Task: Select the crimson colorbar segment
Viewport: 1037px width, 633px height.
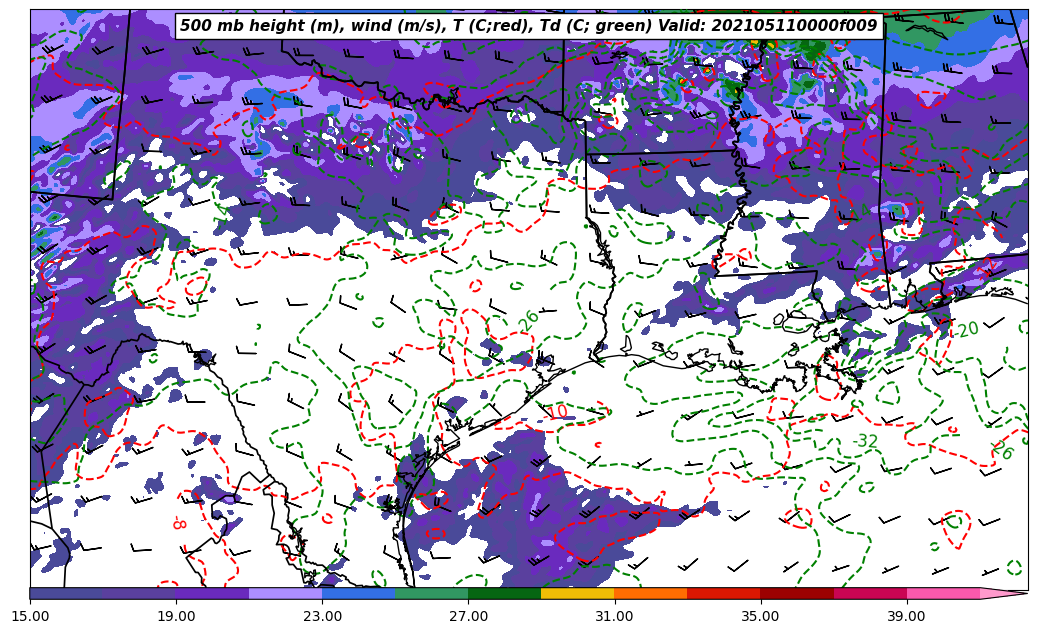Action: point(870,593)
